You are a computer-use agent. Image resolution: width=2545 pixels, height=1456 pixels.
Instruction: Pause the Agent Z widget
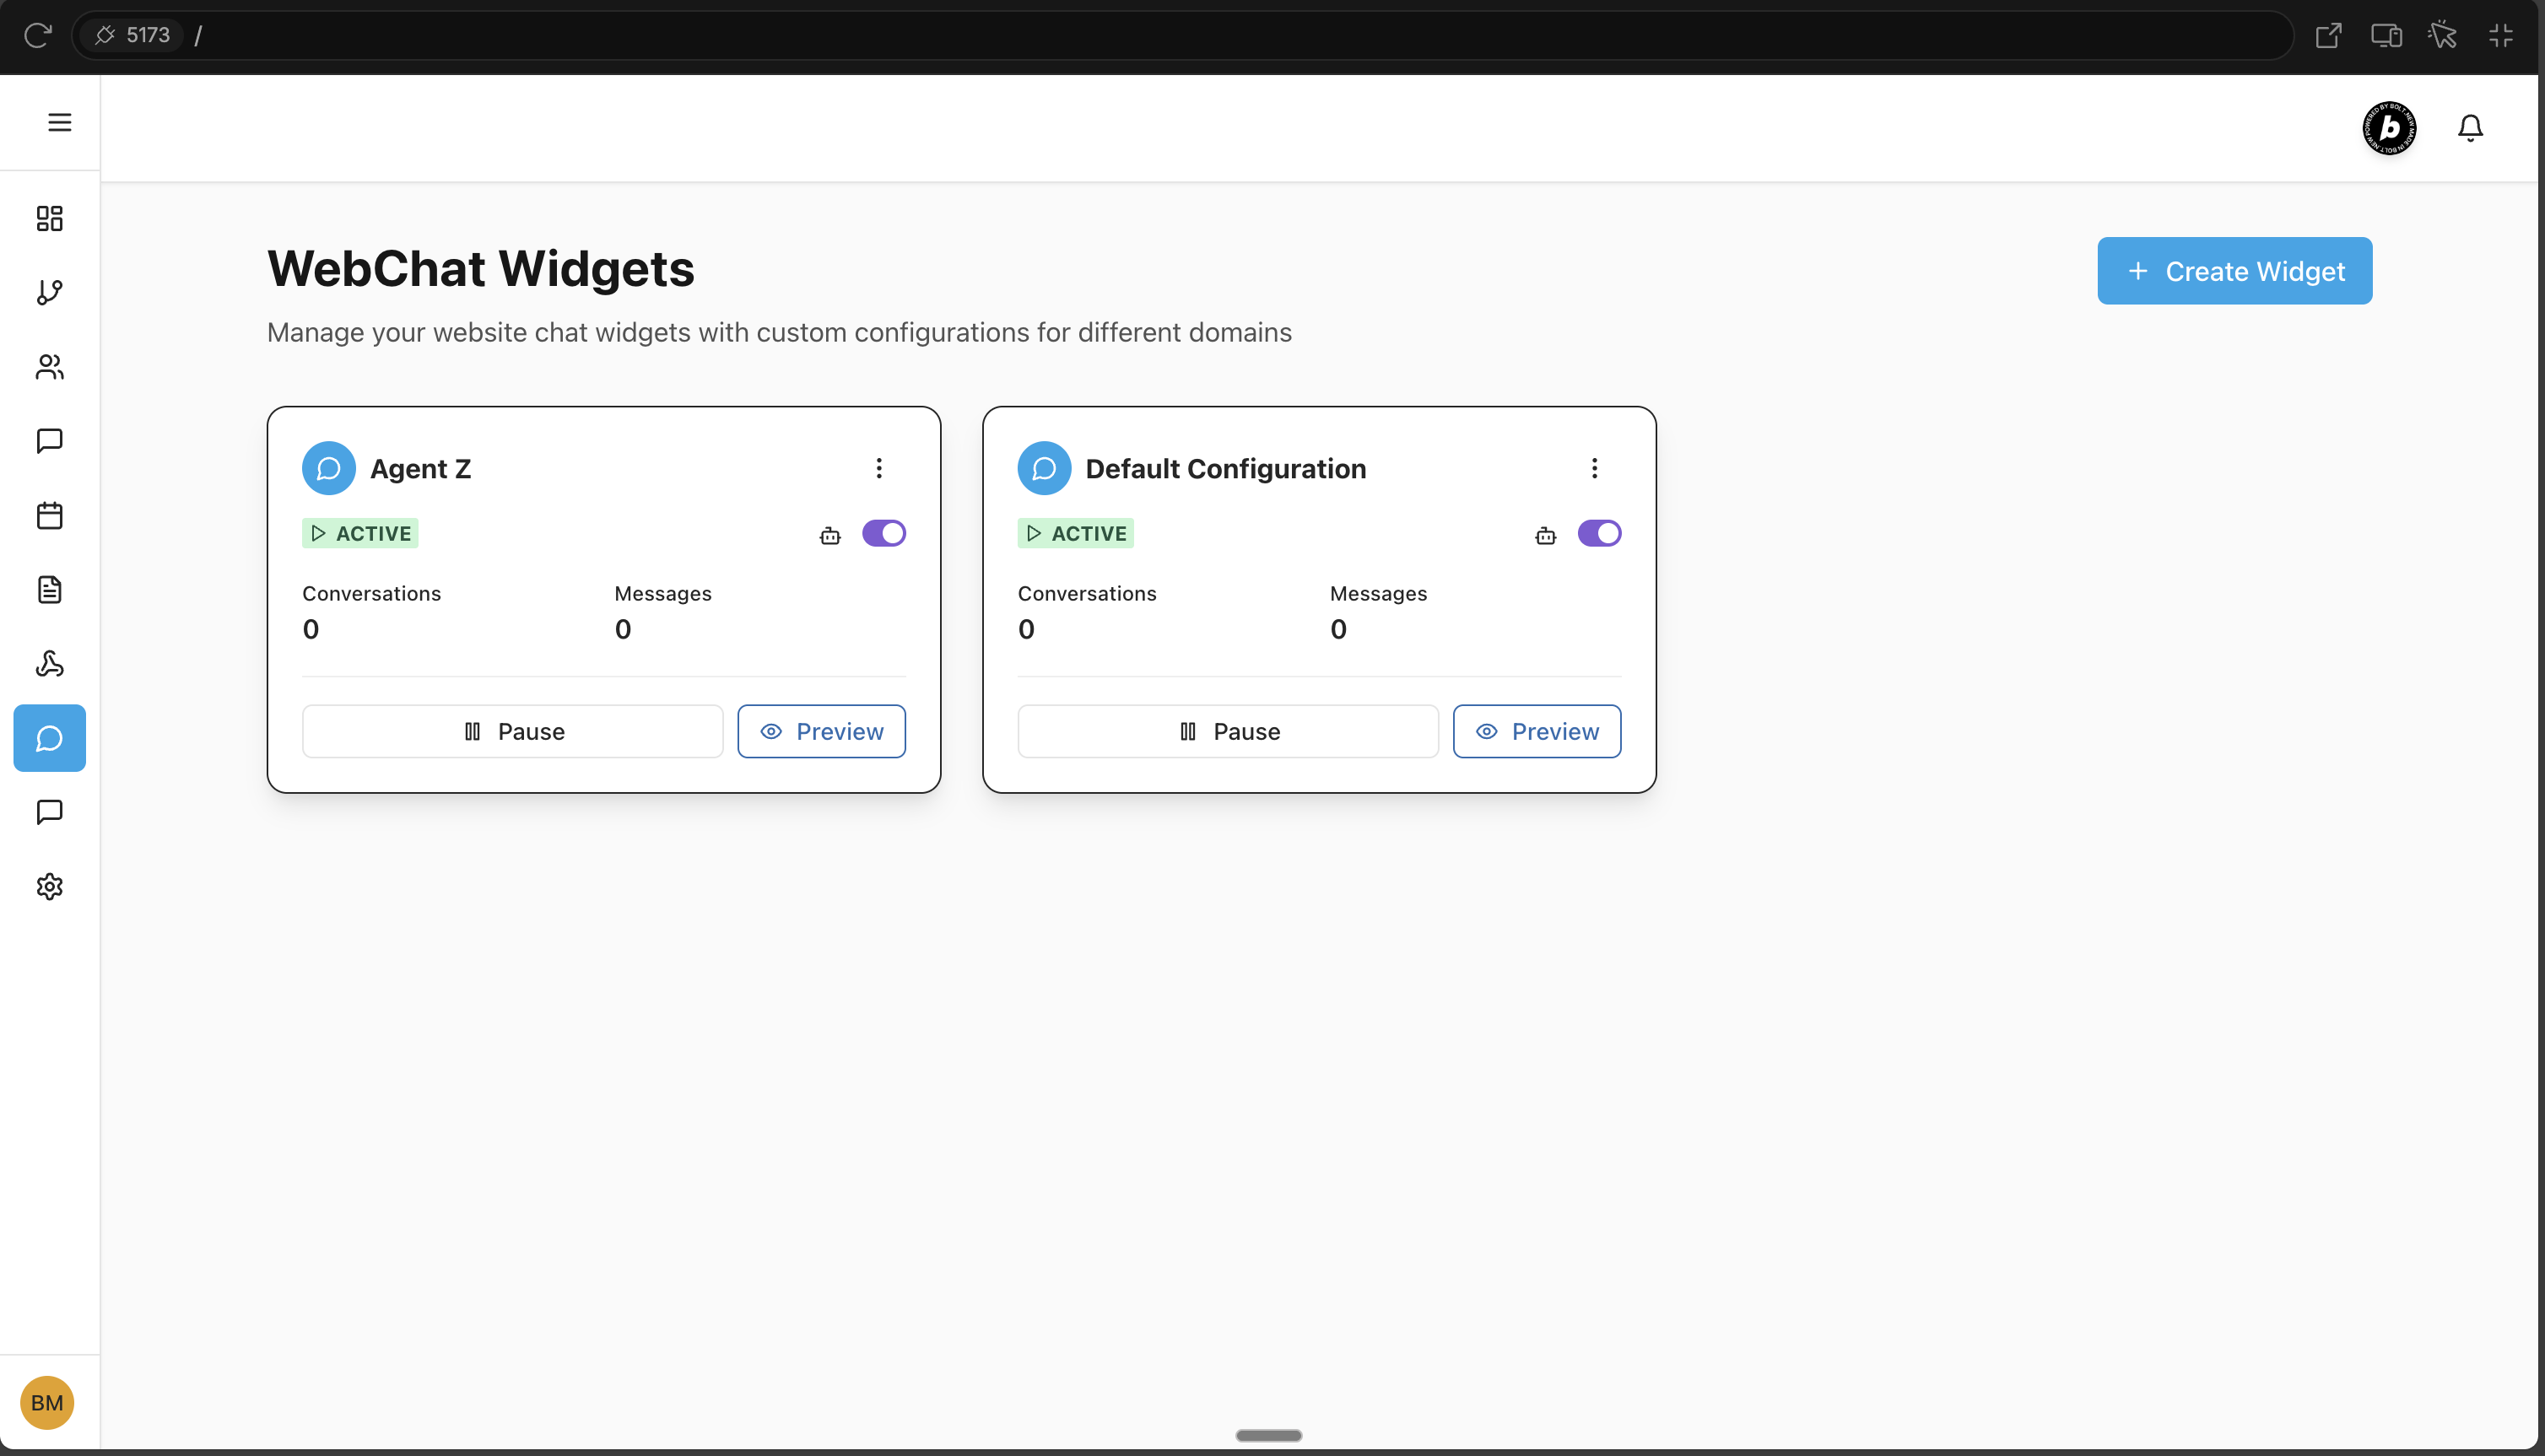click(x=512, y=731)
